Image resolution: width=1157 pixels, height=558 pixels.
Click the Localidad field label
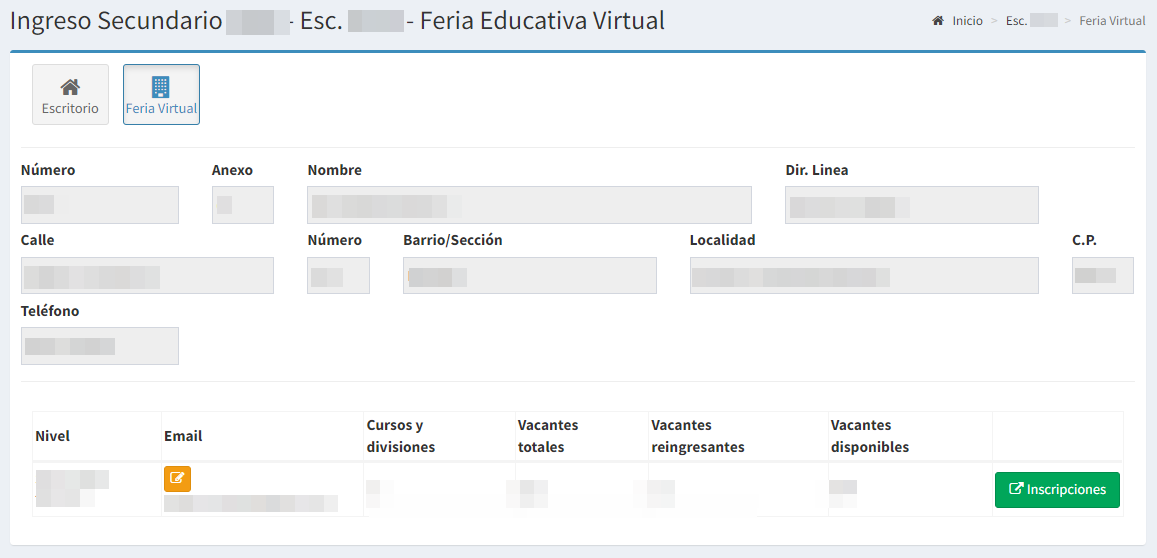tap(722, 241)
